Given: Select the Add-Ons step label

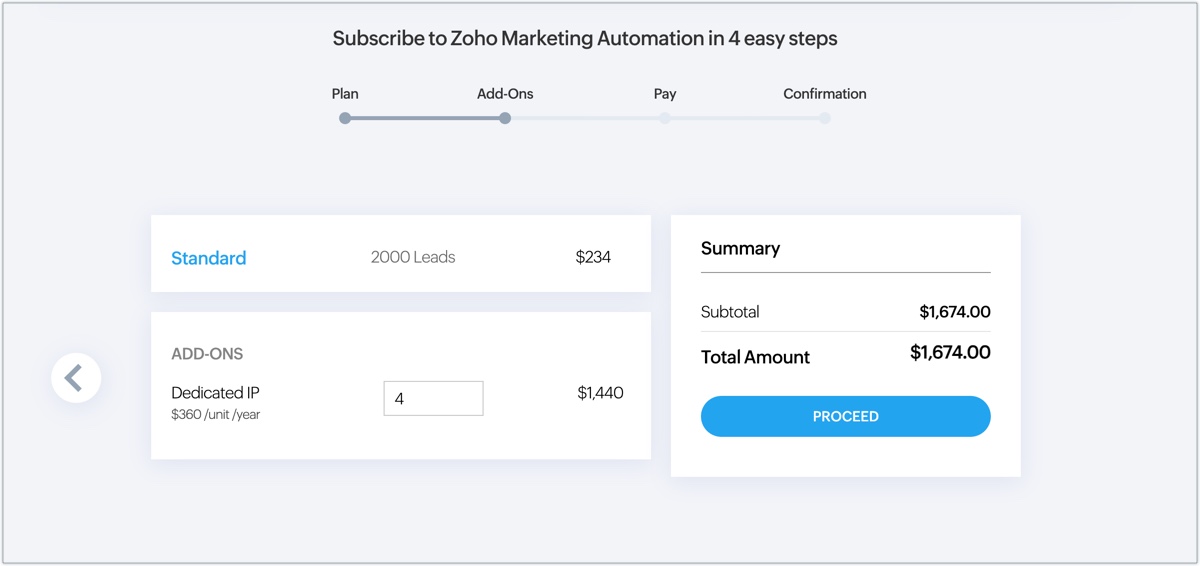Looking at the screenshot, I should [505, 94].
